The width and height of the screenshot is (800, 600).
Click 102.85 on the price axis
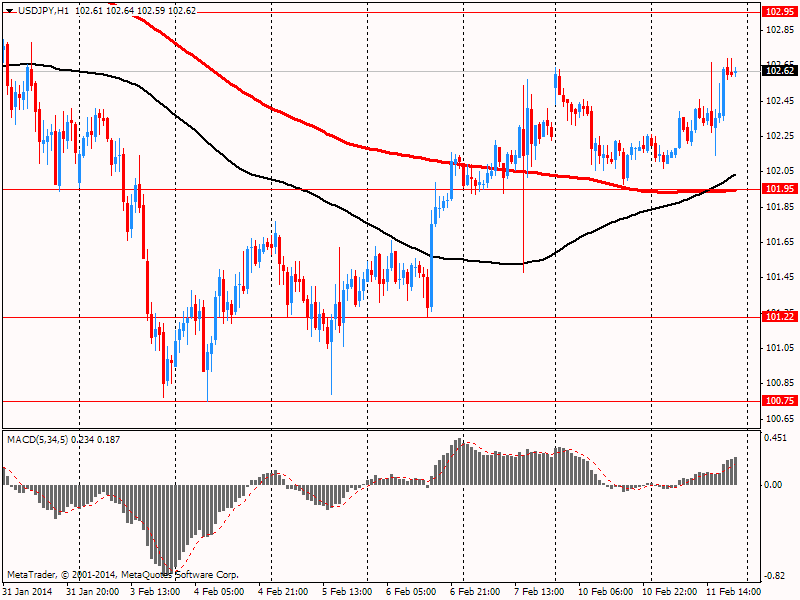tap(780, 30)
